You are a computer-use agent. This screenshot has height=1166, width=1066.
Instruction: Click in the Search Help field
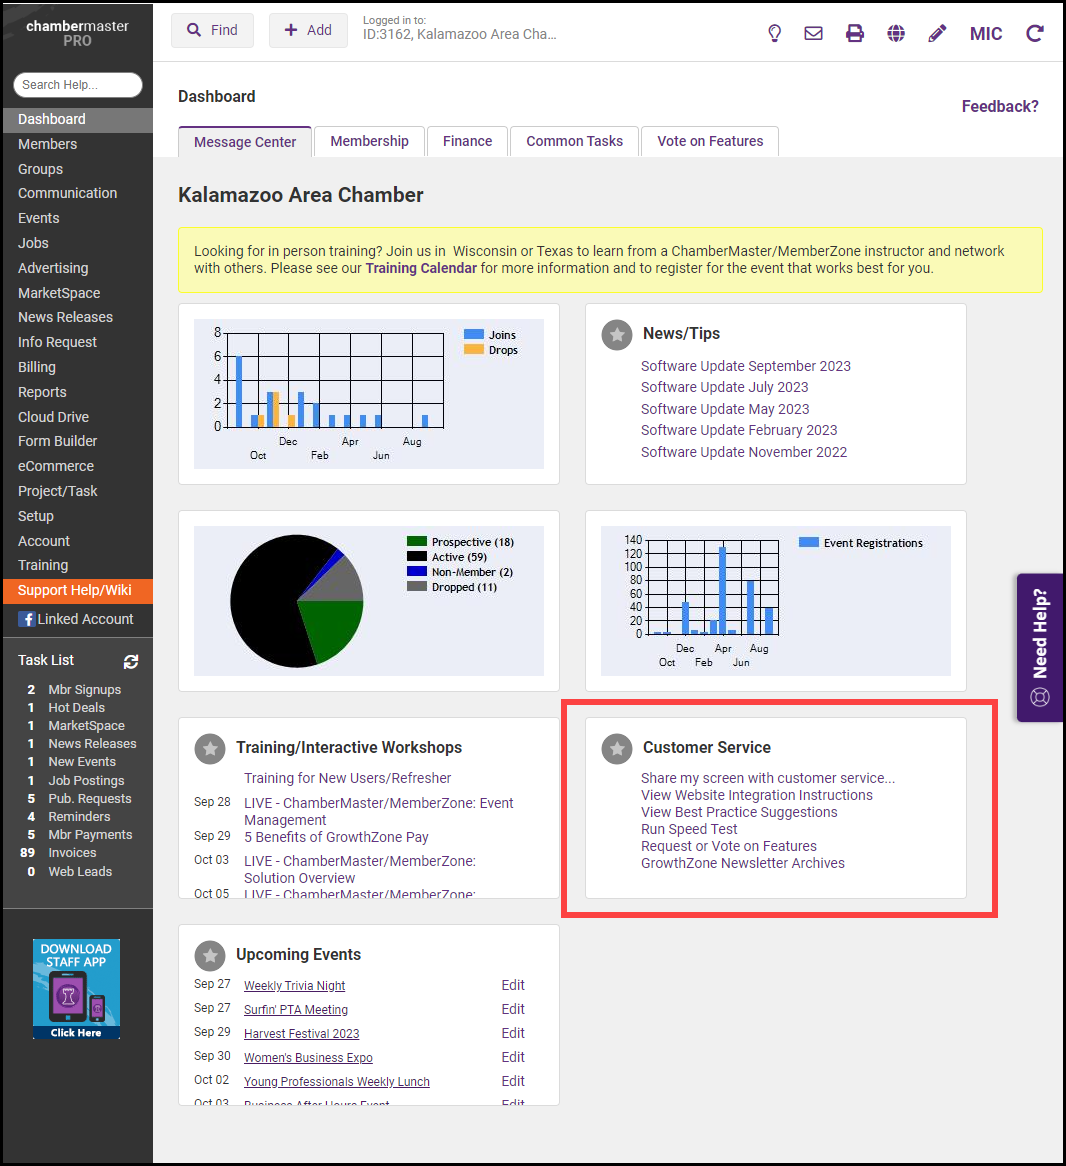(78, 85)
